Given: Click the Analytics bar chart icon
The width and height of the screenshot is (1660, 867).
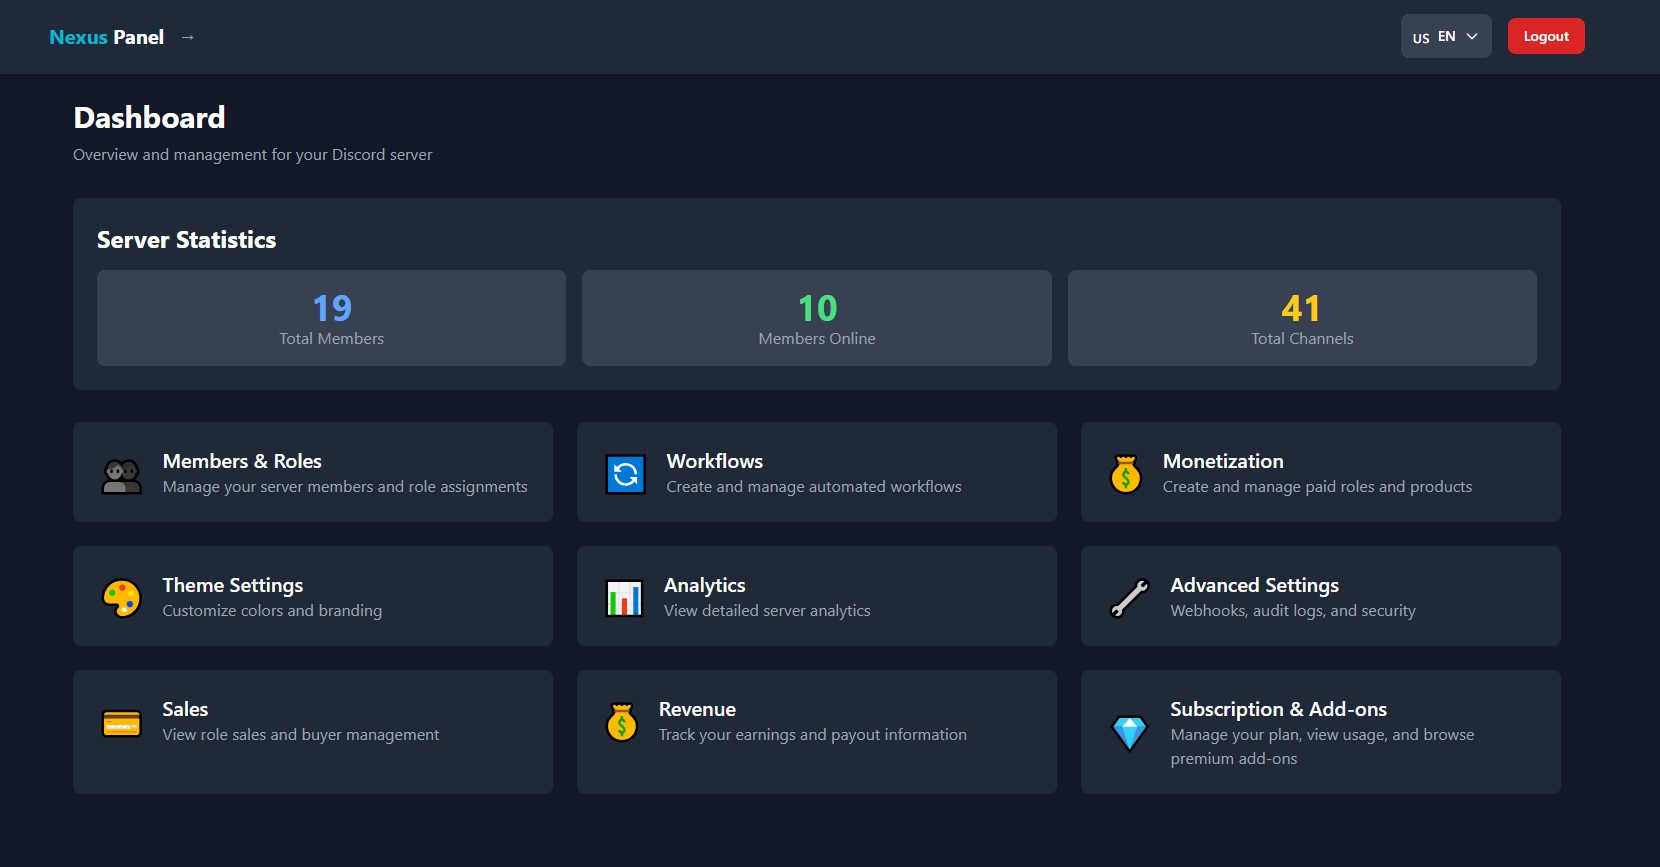Looking at the screenshot, I should pos(625,598).
